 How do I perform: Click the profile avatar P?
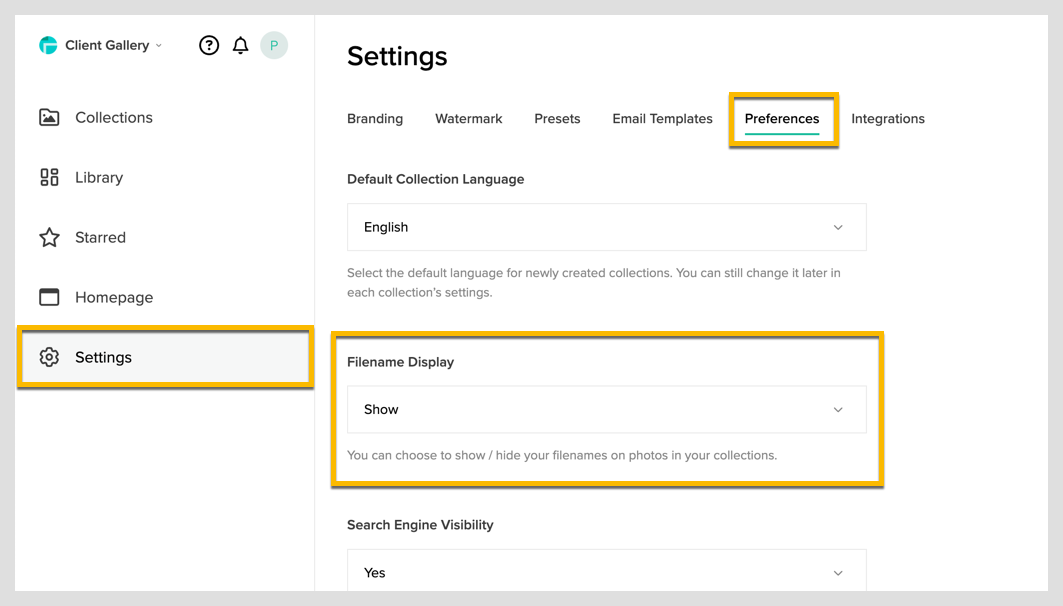pyautogui.click(x=274, y=45)
